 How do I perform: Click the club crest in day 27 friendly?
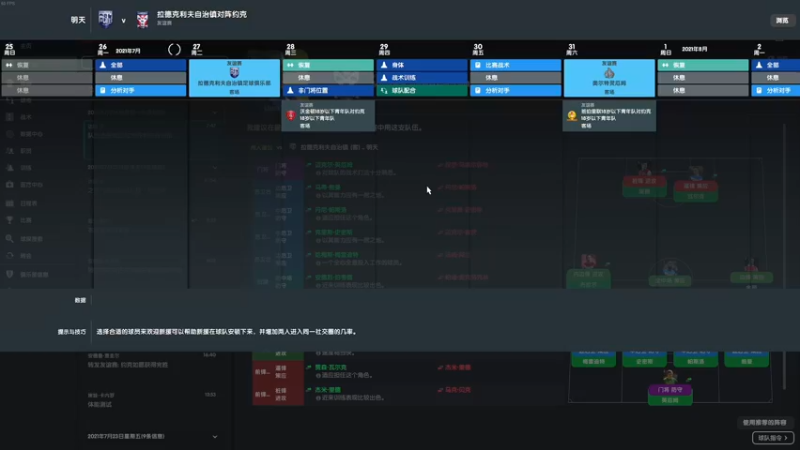[x=234, y=72]
